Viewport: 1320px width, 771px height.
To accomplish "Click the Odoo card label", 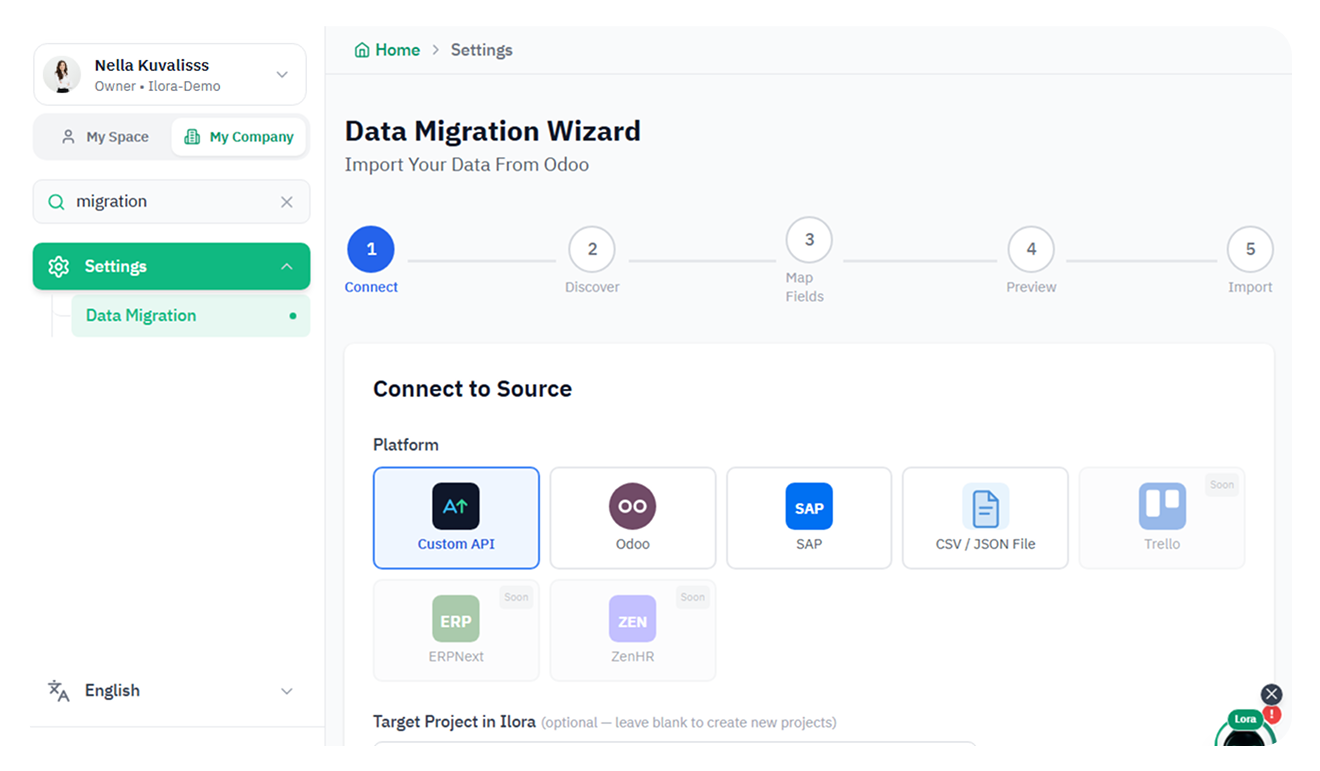I will point(632,545).
